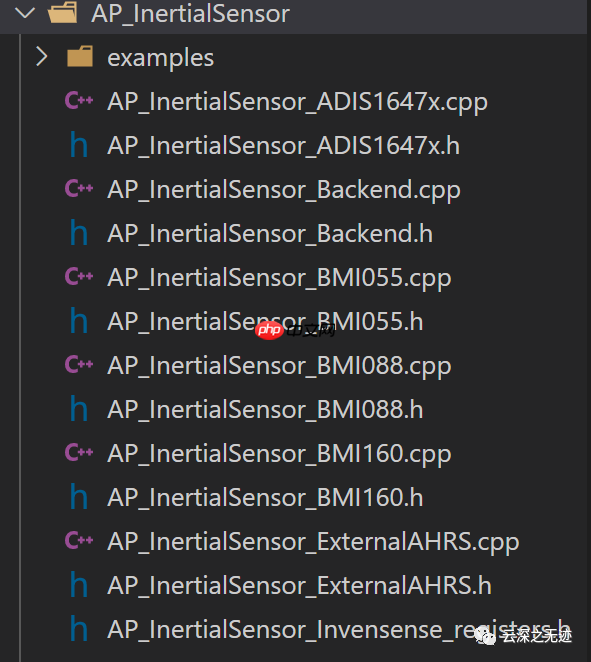Open AP_InertialSensor_Invensense_registers.h file
Image resolution: width=591 pixels, height=662 pixels.
(339, 630)
